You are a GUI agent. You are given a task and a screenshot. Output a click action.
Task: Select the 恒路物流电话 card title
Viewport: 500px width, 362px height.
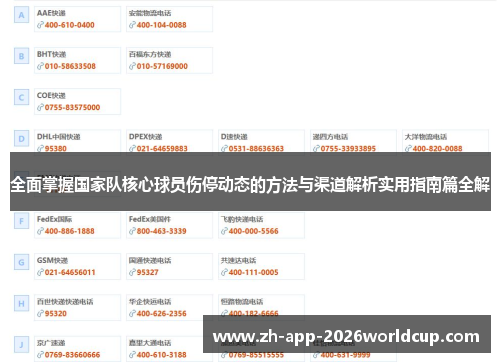point(242,302)
